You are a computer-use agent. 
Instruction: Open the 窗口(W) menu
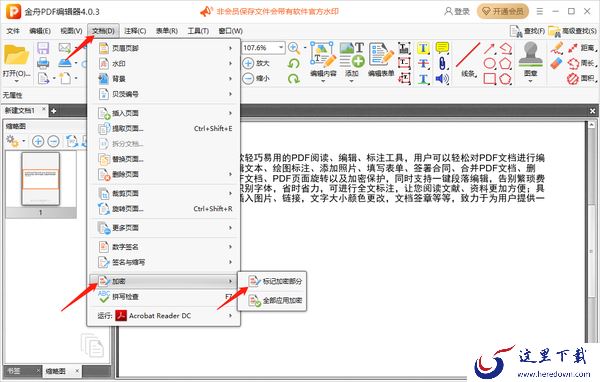[x=230, y=31]
